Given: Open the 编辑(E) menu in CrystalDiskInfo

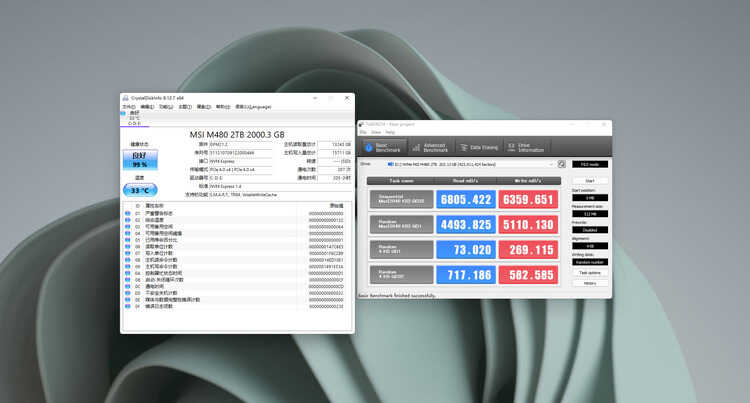Looking at the screenshot, I should 147,107.
